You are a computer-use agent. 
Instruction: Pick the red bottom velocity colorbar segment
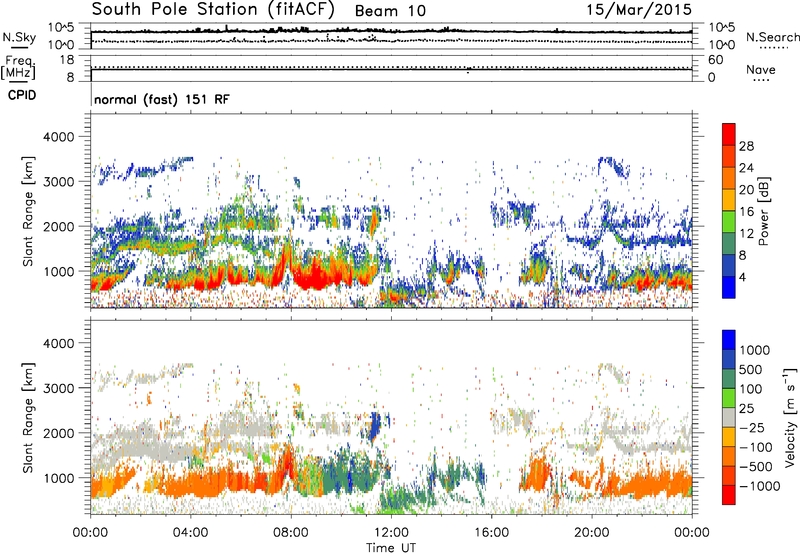point(729,495)
